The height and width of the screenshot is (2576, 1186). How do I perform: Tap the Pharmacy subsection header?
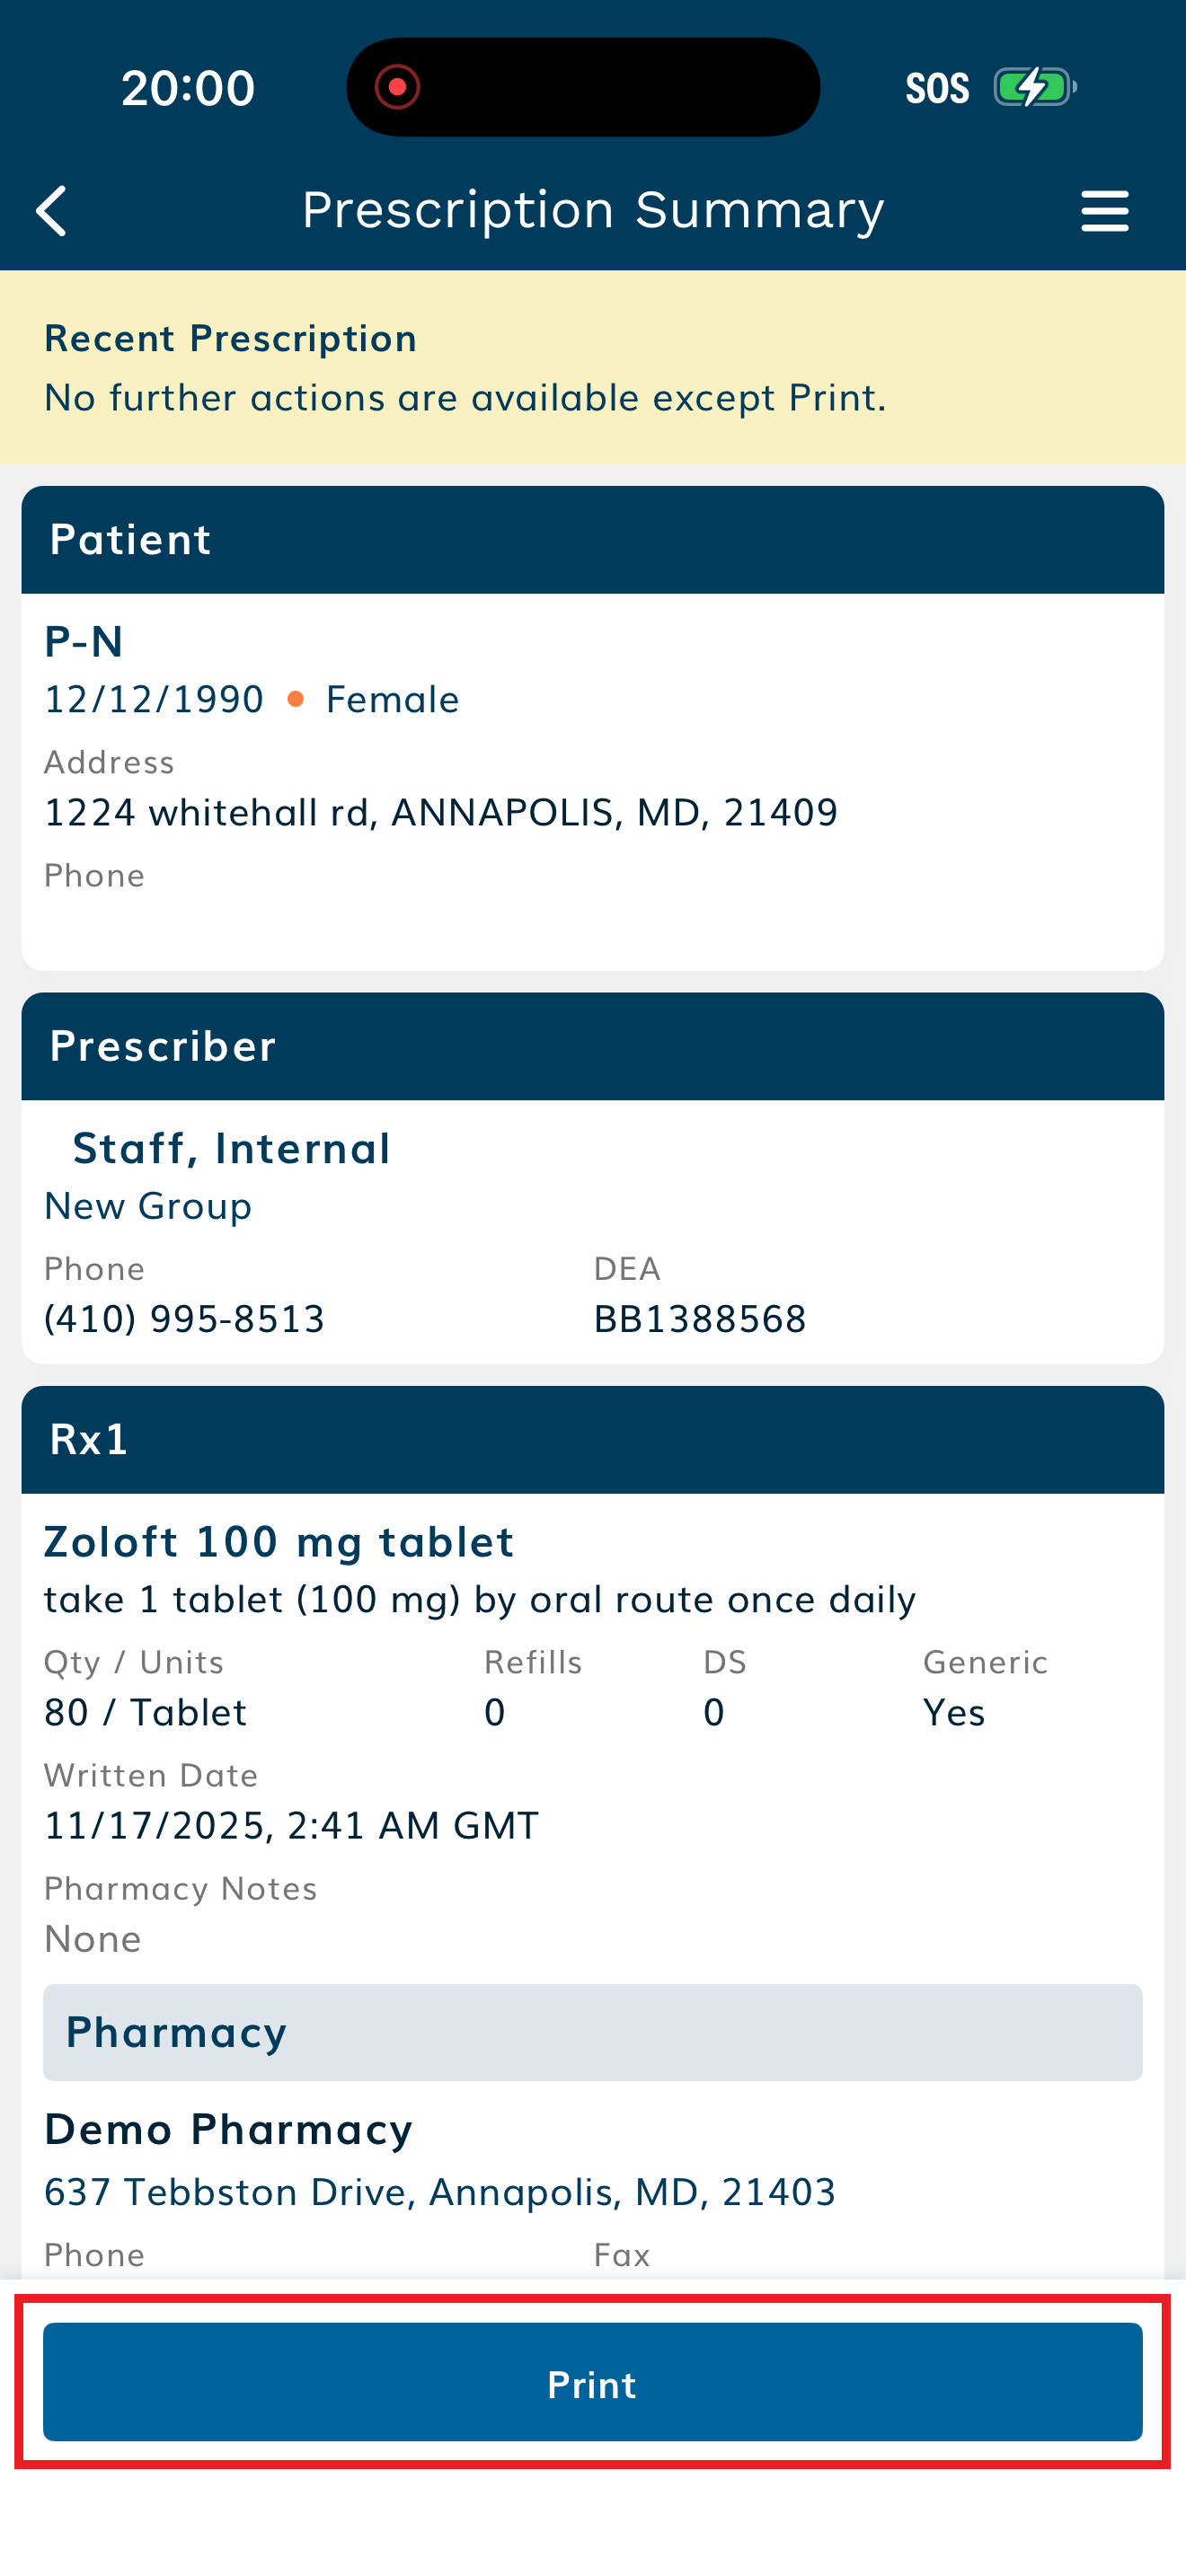[592, 2033]
